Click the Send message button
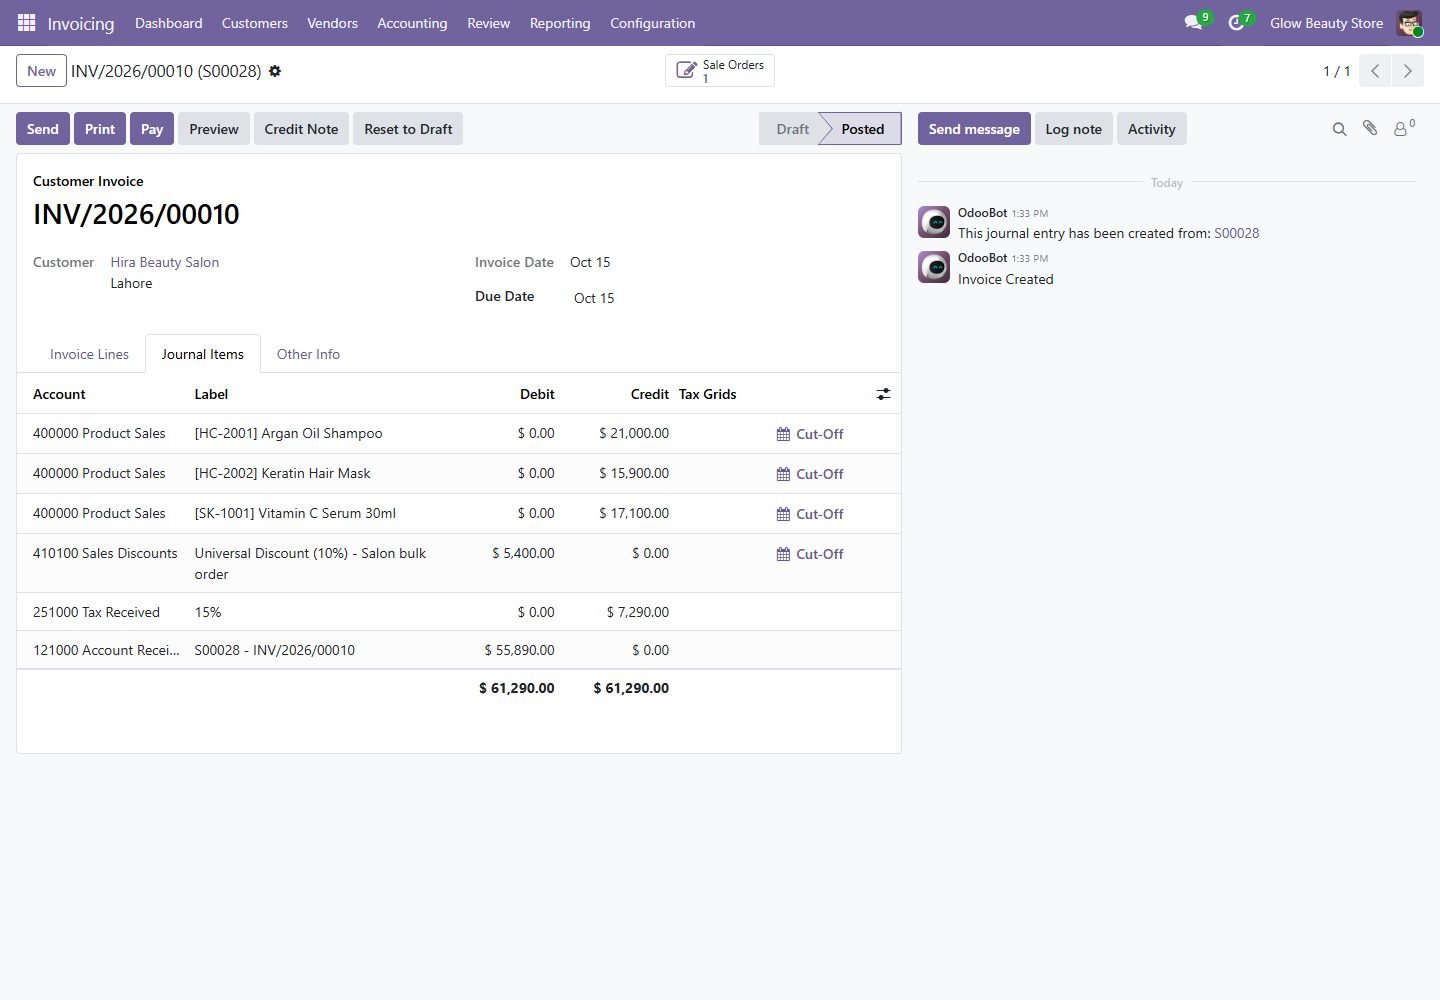This screenshot has width=1440, height=1000. [974, 129]
